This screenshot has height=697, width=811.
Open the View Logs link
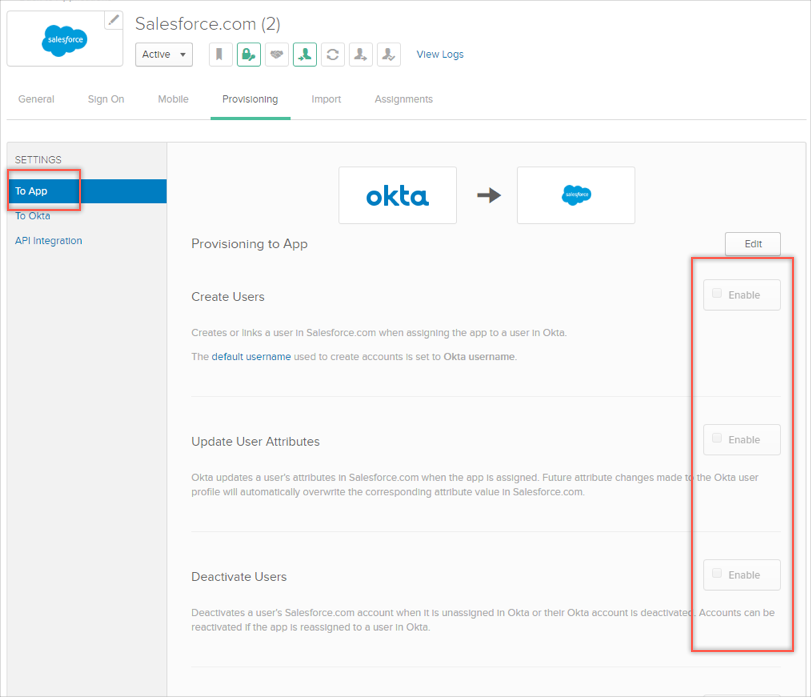point(440,55)
